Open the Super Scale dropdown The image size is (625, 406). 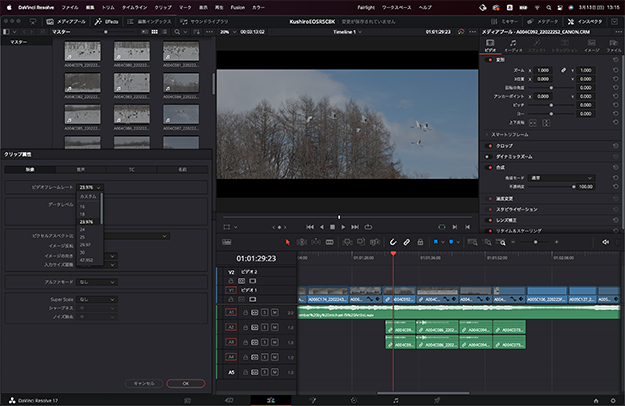(98, 299)
